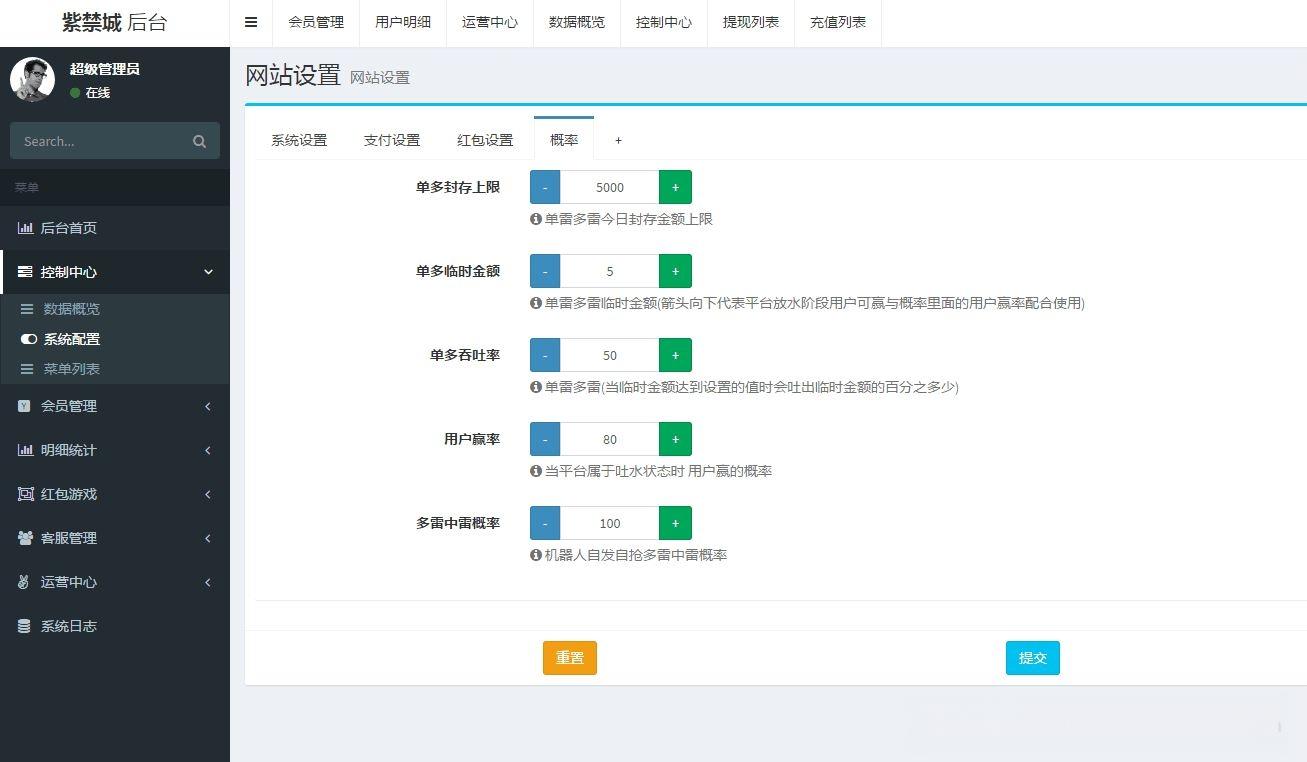Click info icon under 单多封存上限
The image size is (1307, 762).
click(536, 219)
